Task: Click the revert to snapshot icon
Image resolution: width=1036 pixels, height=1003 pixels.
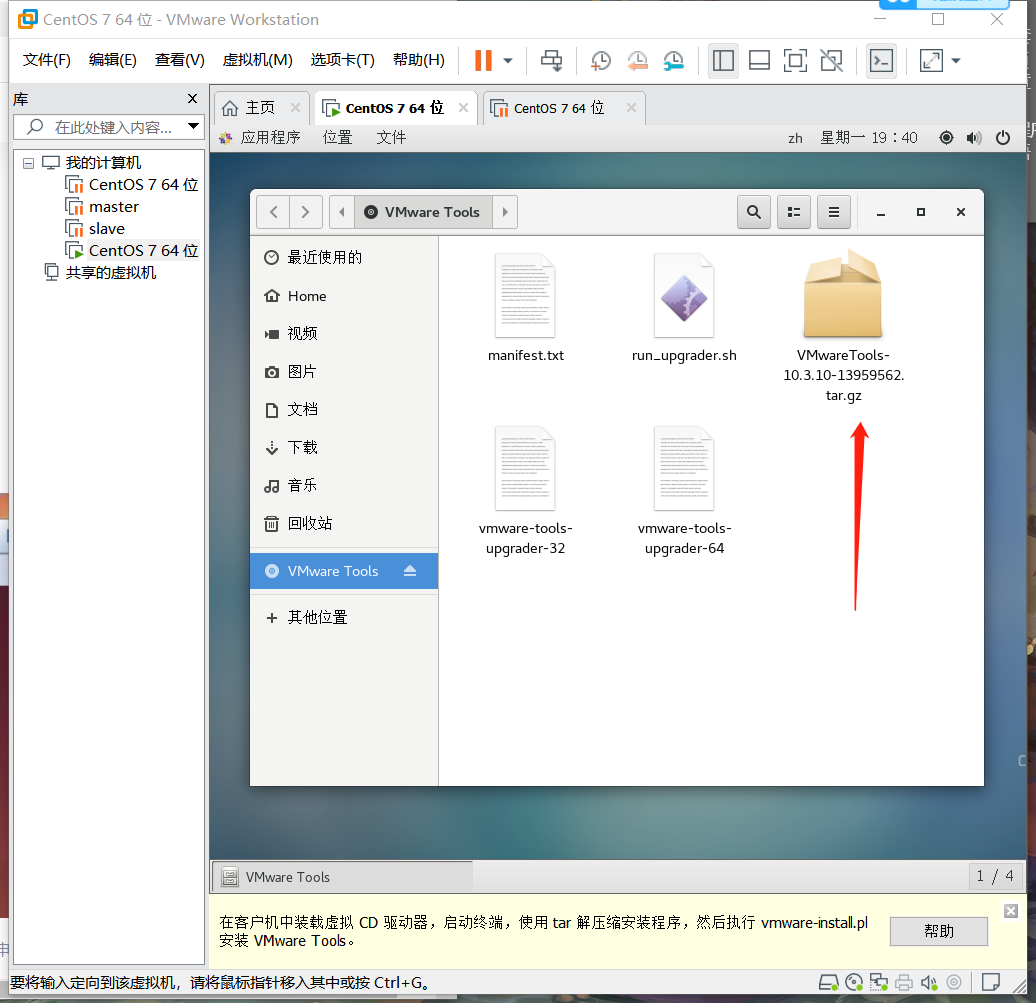Action: click(x=637, y=61)
